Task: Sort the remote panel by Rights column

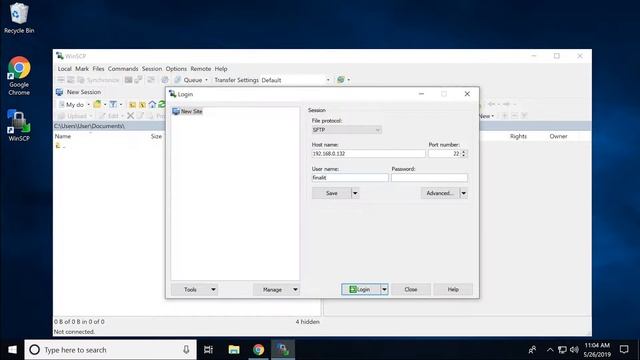Action: click(x=518, y=136)
